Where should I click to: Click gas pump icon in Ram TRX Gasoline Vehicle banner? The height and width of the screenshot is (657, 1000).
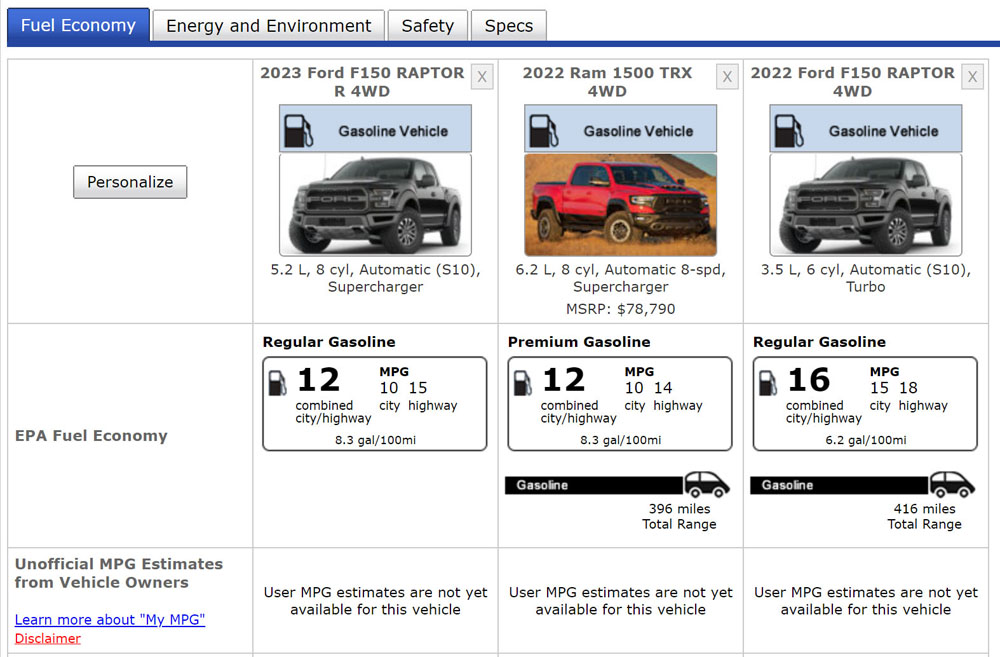[542, 130]
